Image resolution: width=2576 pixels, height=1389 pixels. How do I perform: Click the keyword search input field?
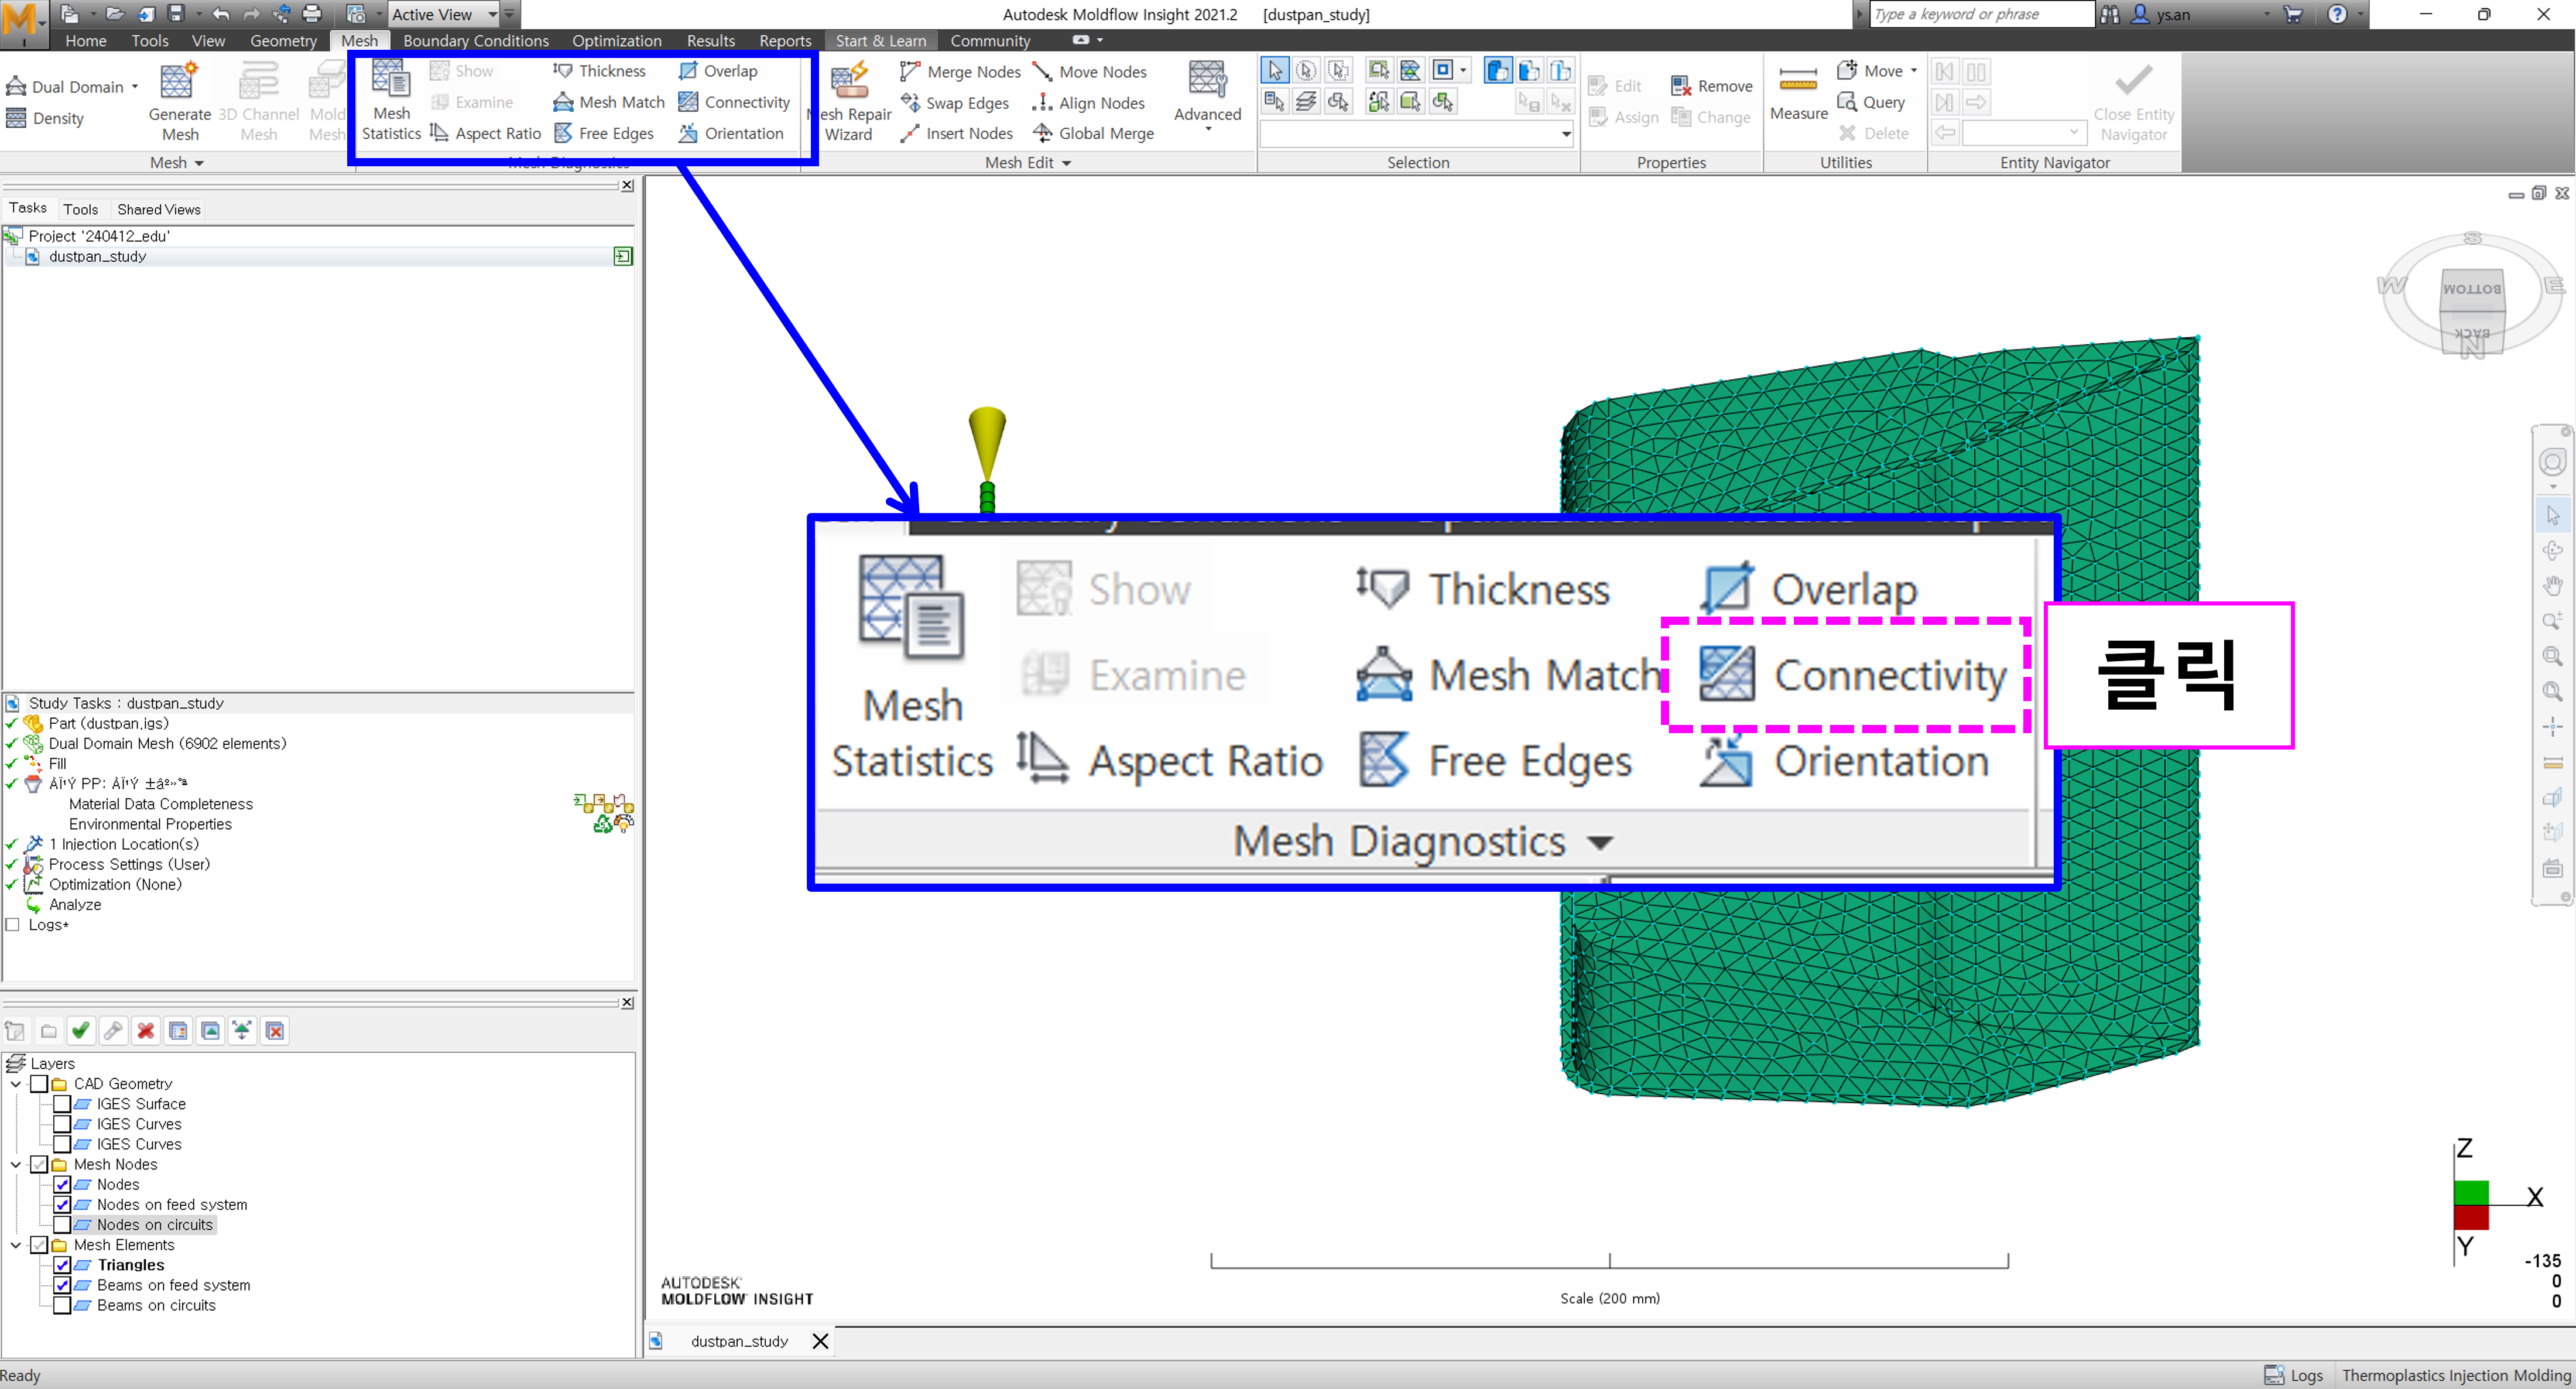pos(1981,14)
